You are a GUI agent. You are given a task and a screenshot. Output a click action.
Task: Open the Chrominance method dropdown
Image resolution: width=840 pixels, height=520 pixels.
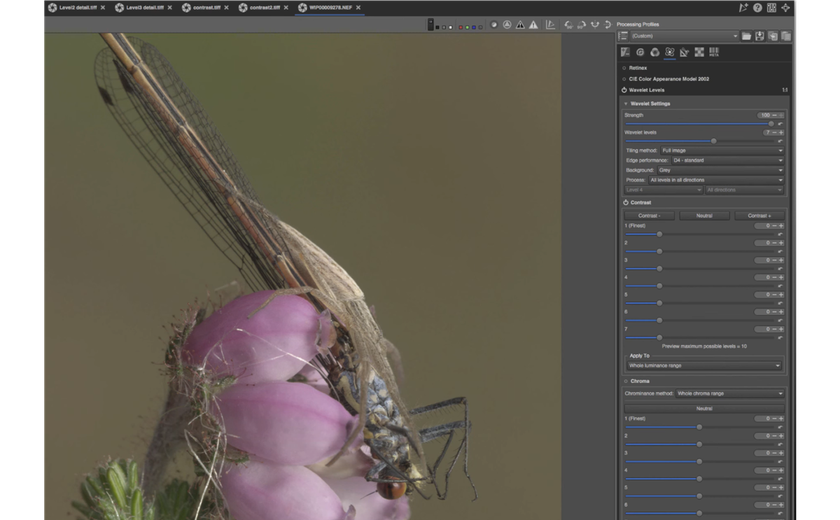730,393
